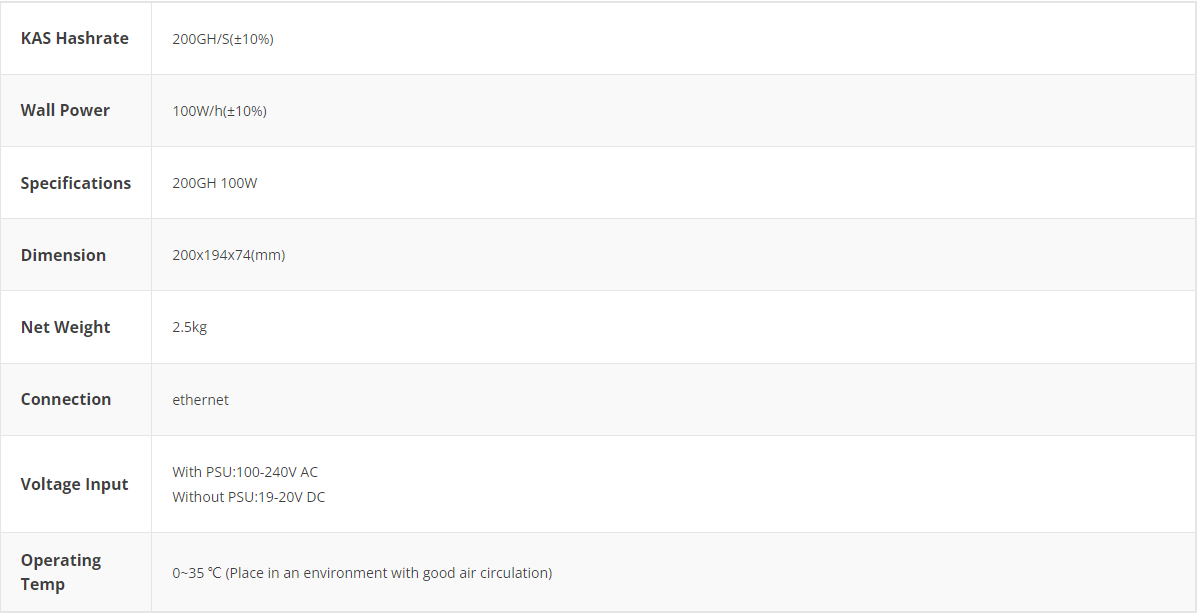Select the Connection row label
Image resolution: width=1199 pixels, height=613 pixels.
66,399
